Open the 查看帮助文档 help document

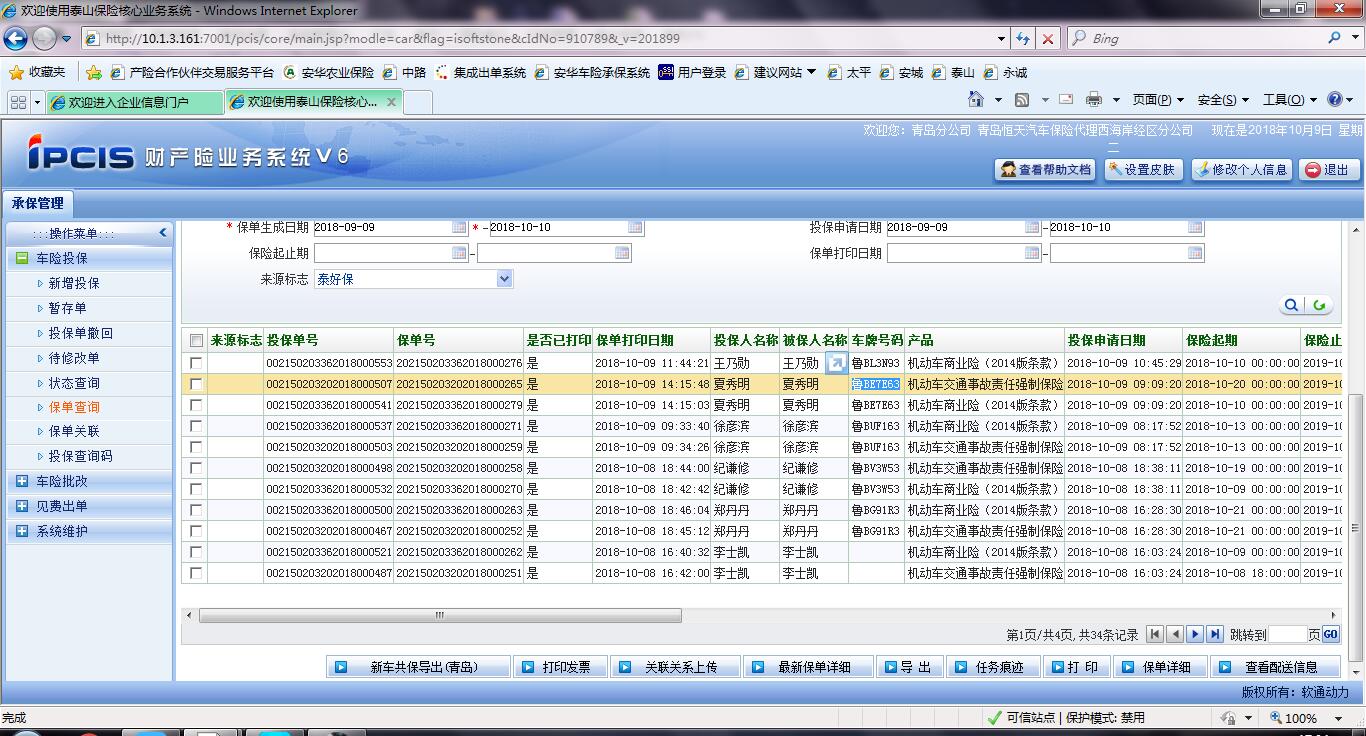1045,170
